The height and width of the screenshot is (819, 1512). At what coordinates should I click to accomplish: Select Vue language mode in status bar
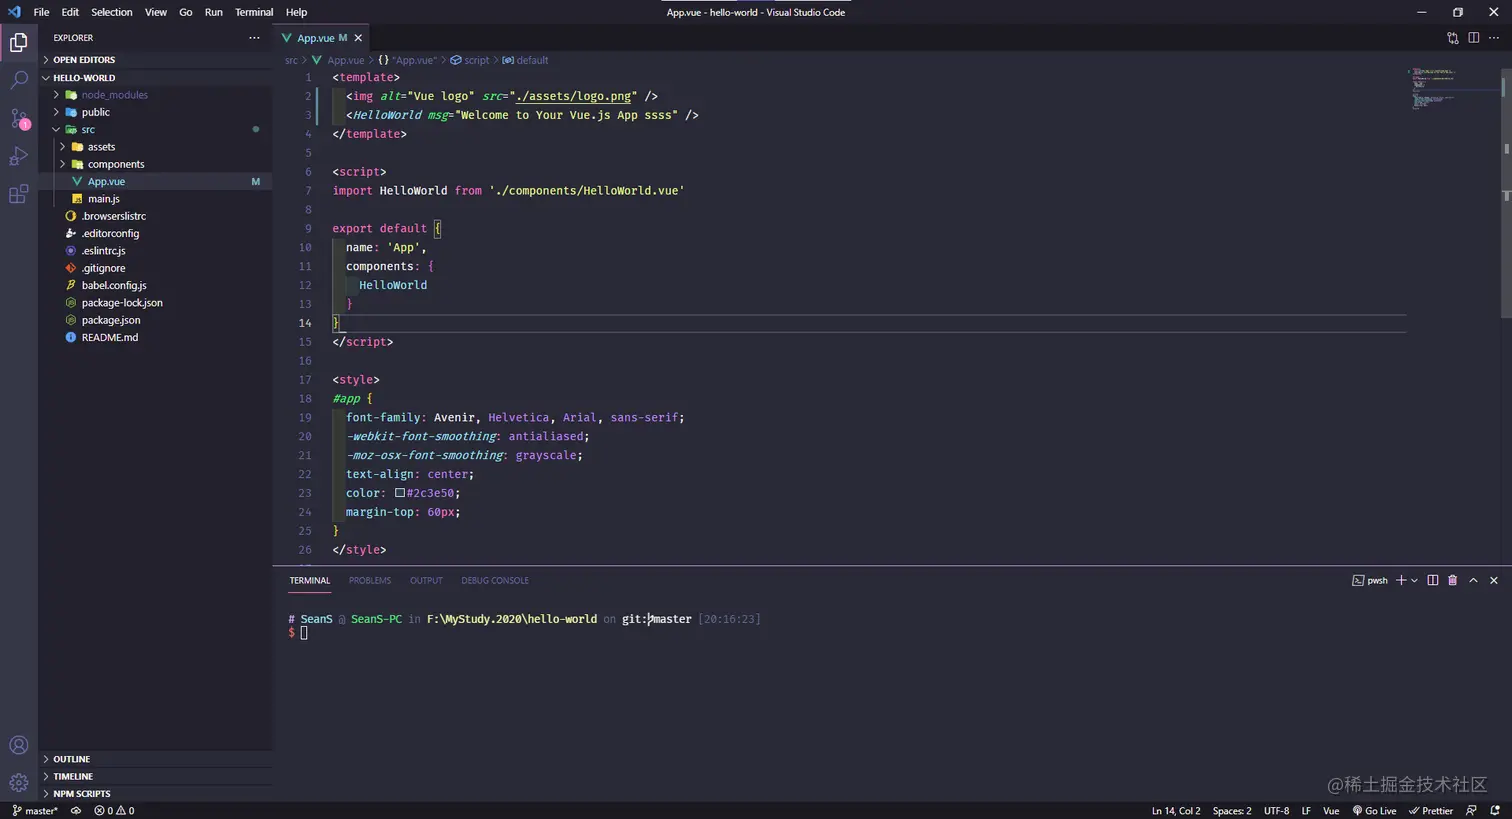pos(1331,811)
